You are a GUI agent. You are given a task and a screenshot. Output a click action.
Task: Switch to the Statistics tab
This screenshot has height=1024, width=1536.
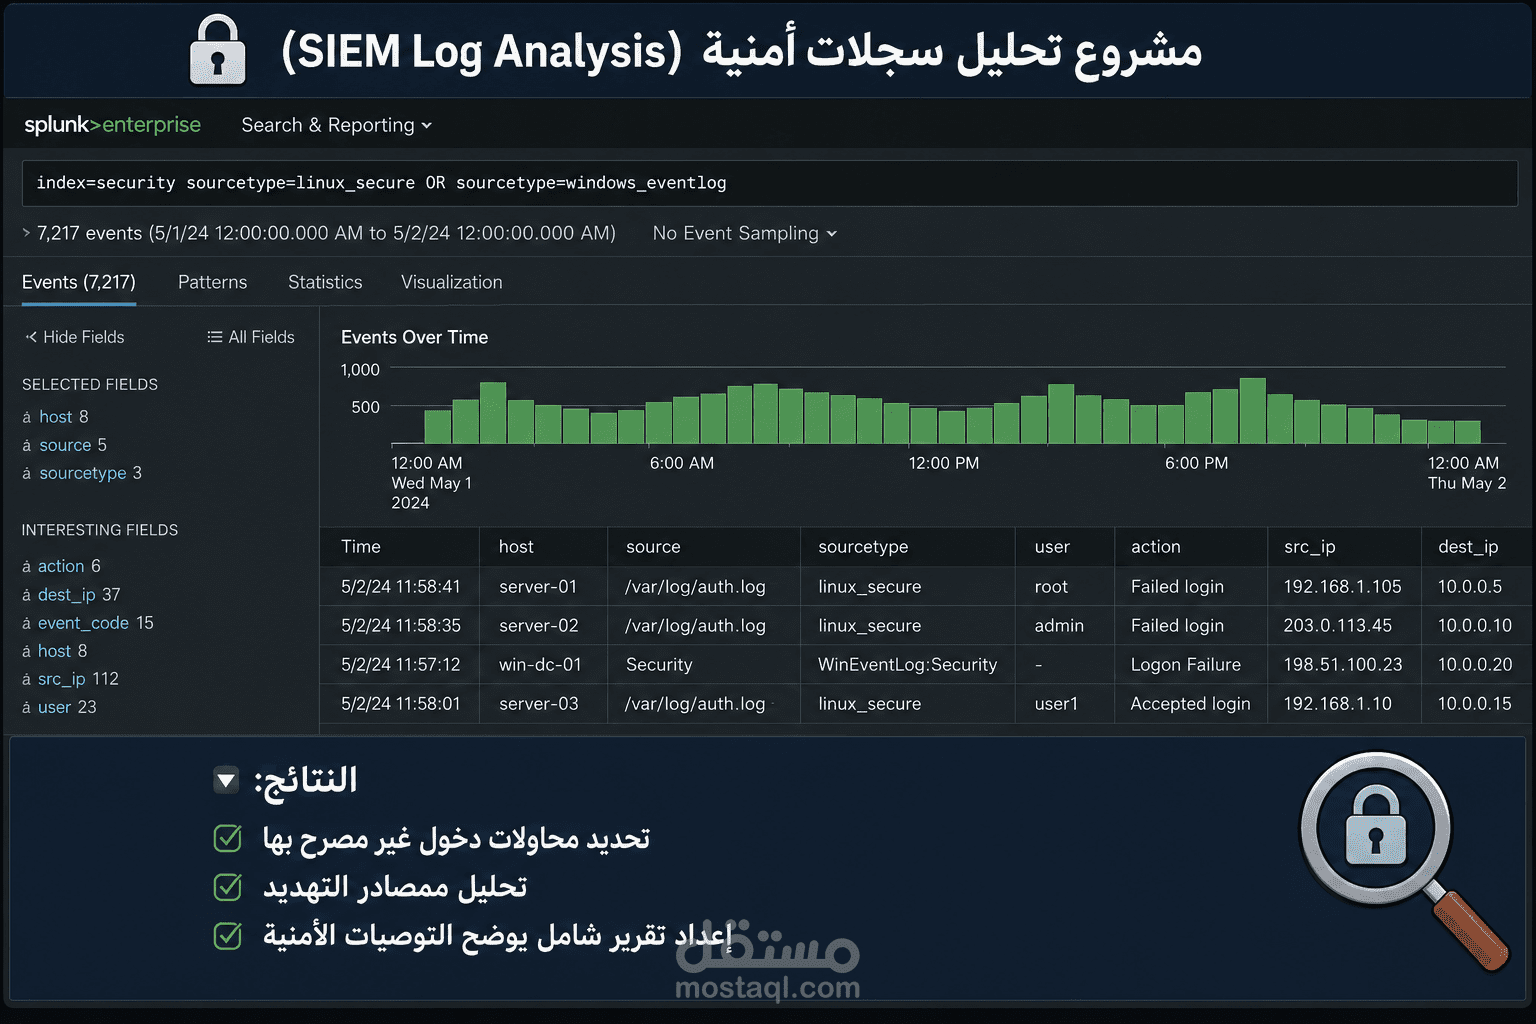tap(325, 282)
